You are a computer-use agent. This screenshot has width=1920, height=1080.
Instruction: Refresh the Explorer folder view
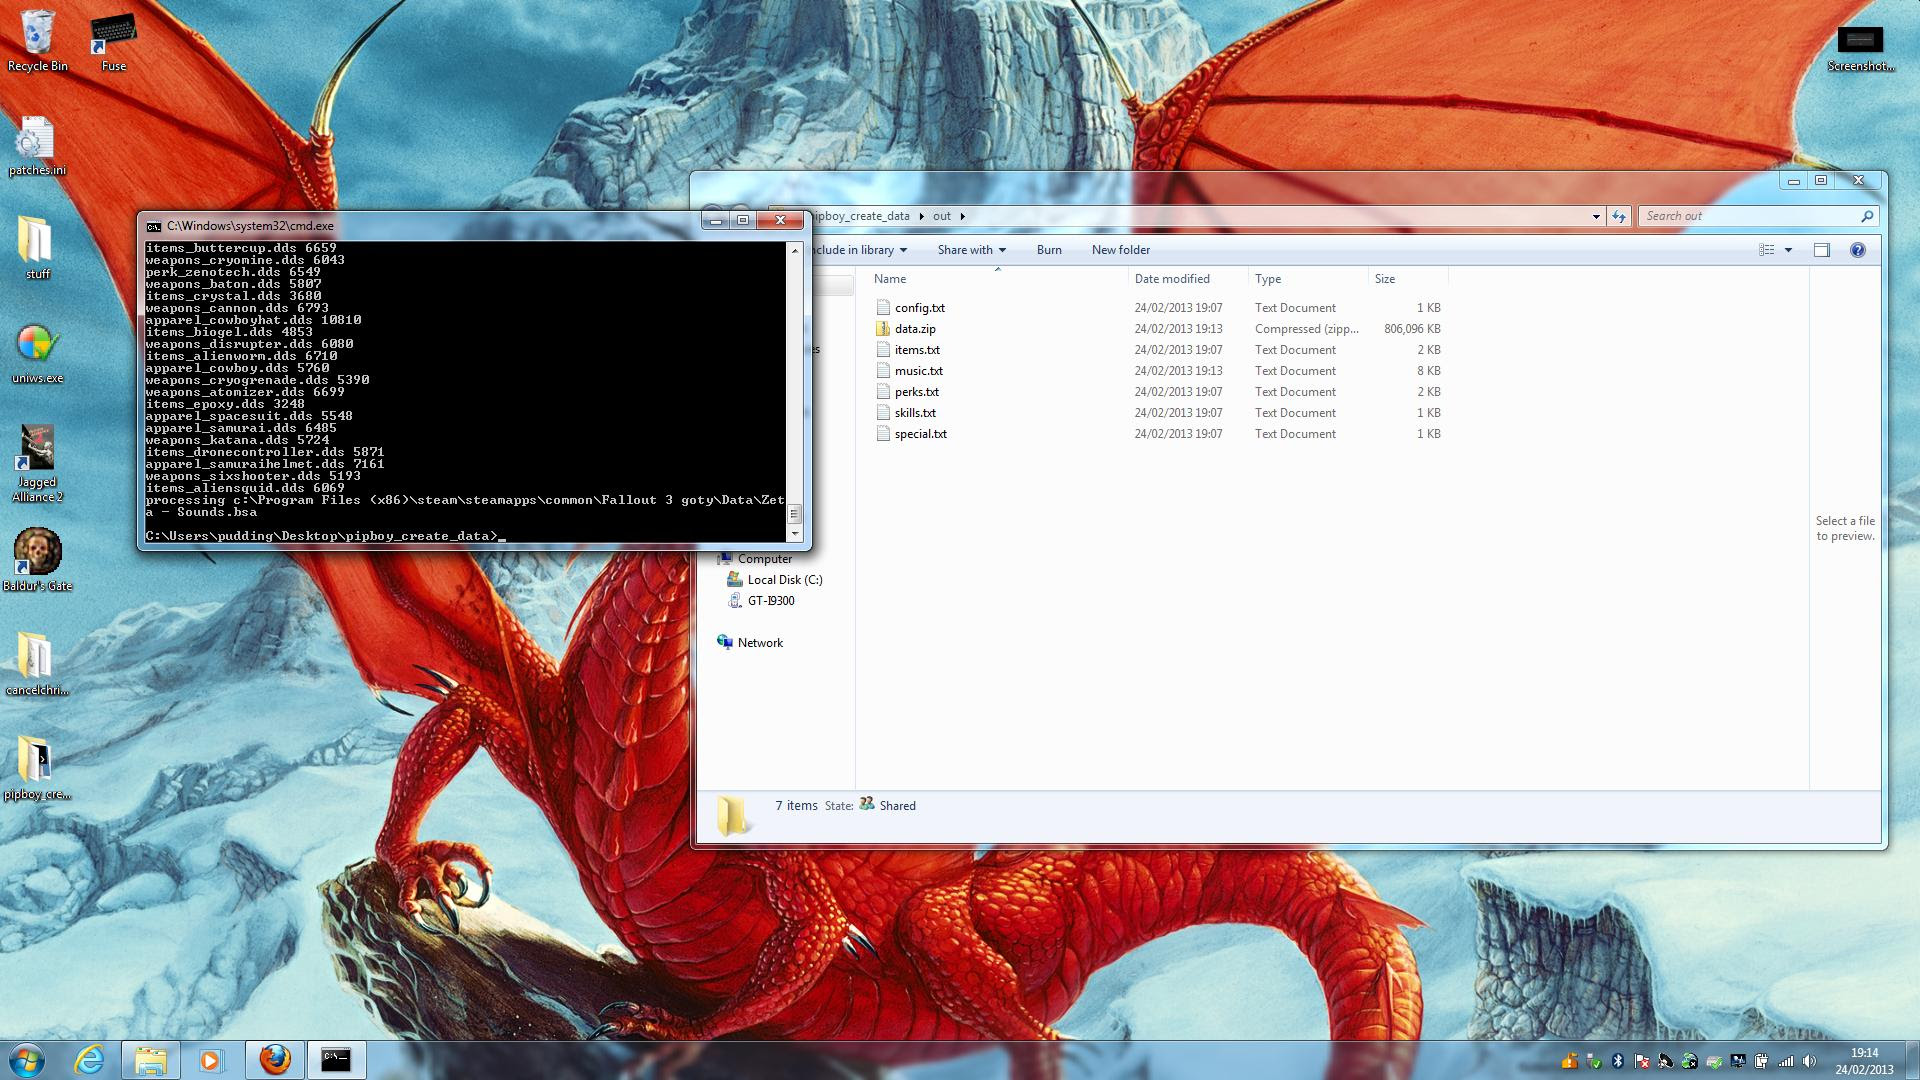click(x=1619, y=216)
